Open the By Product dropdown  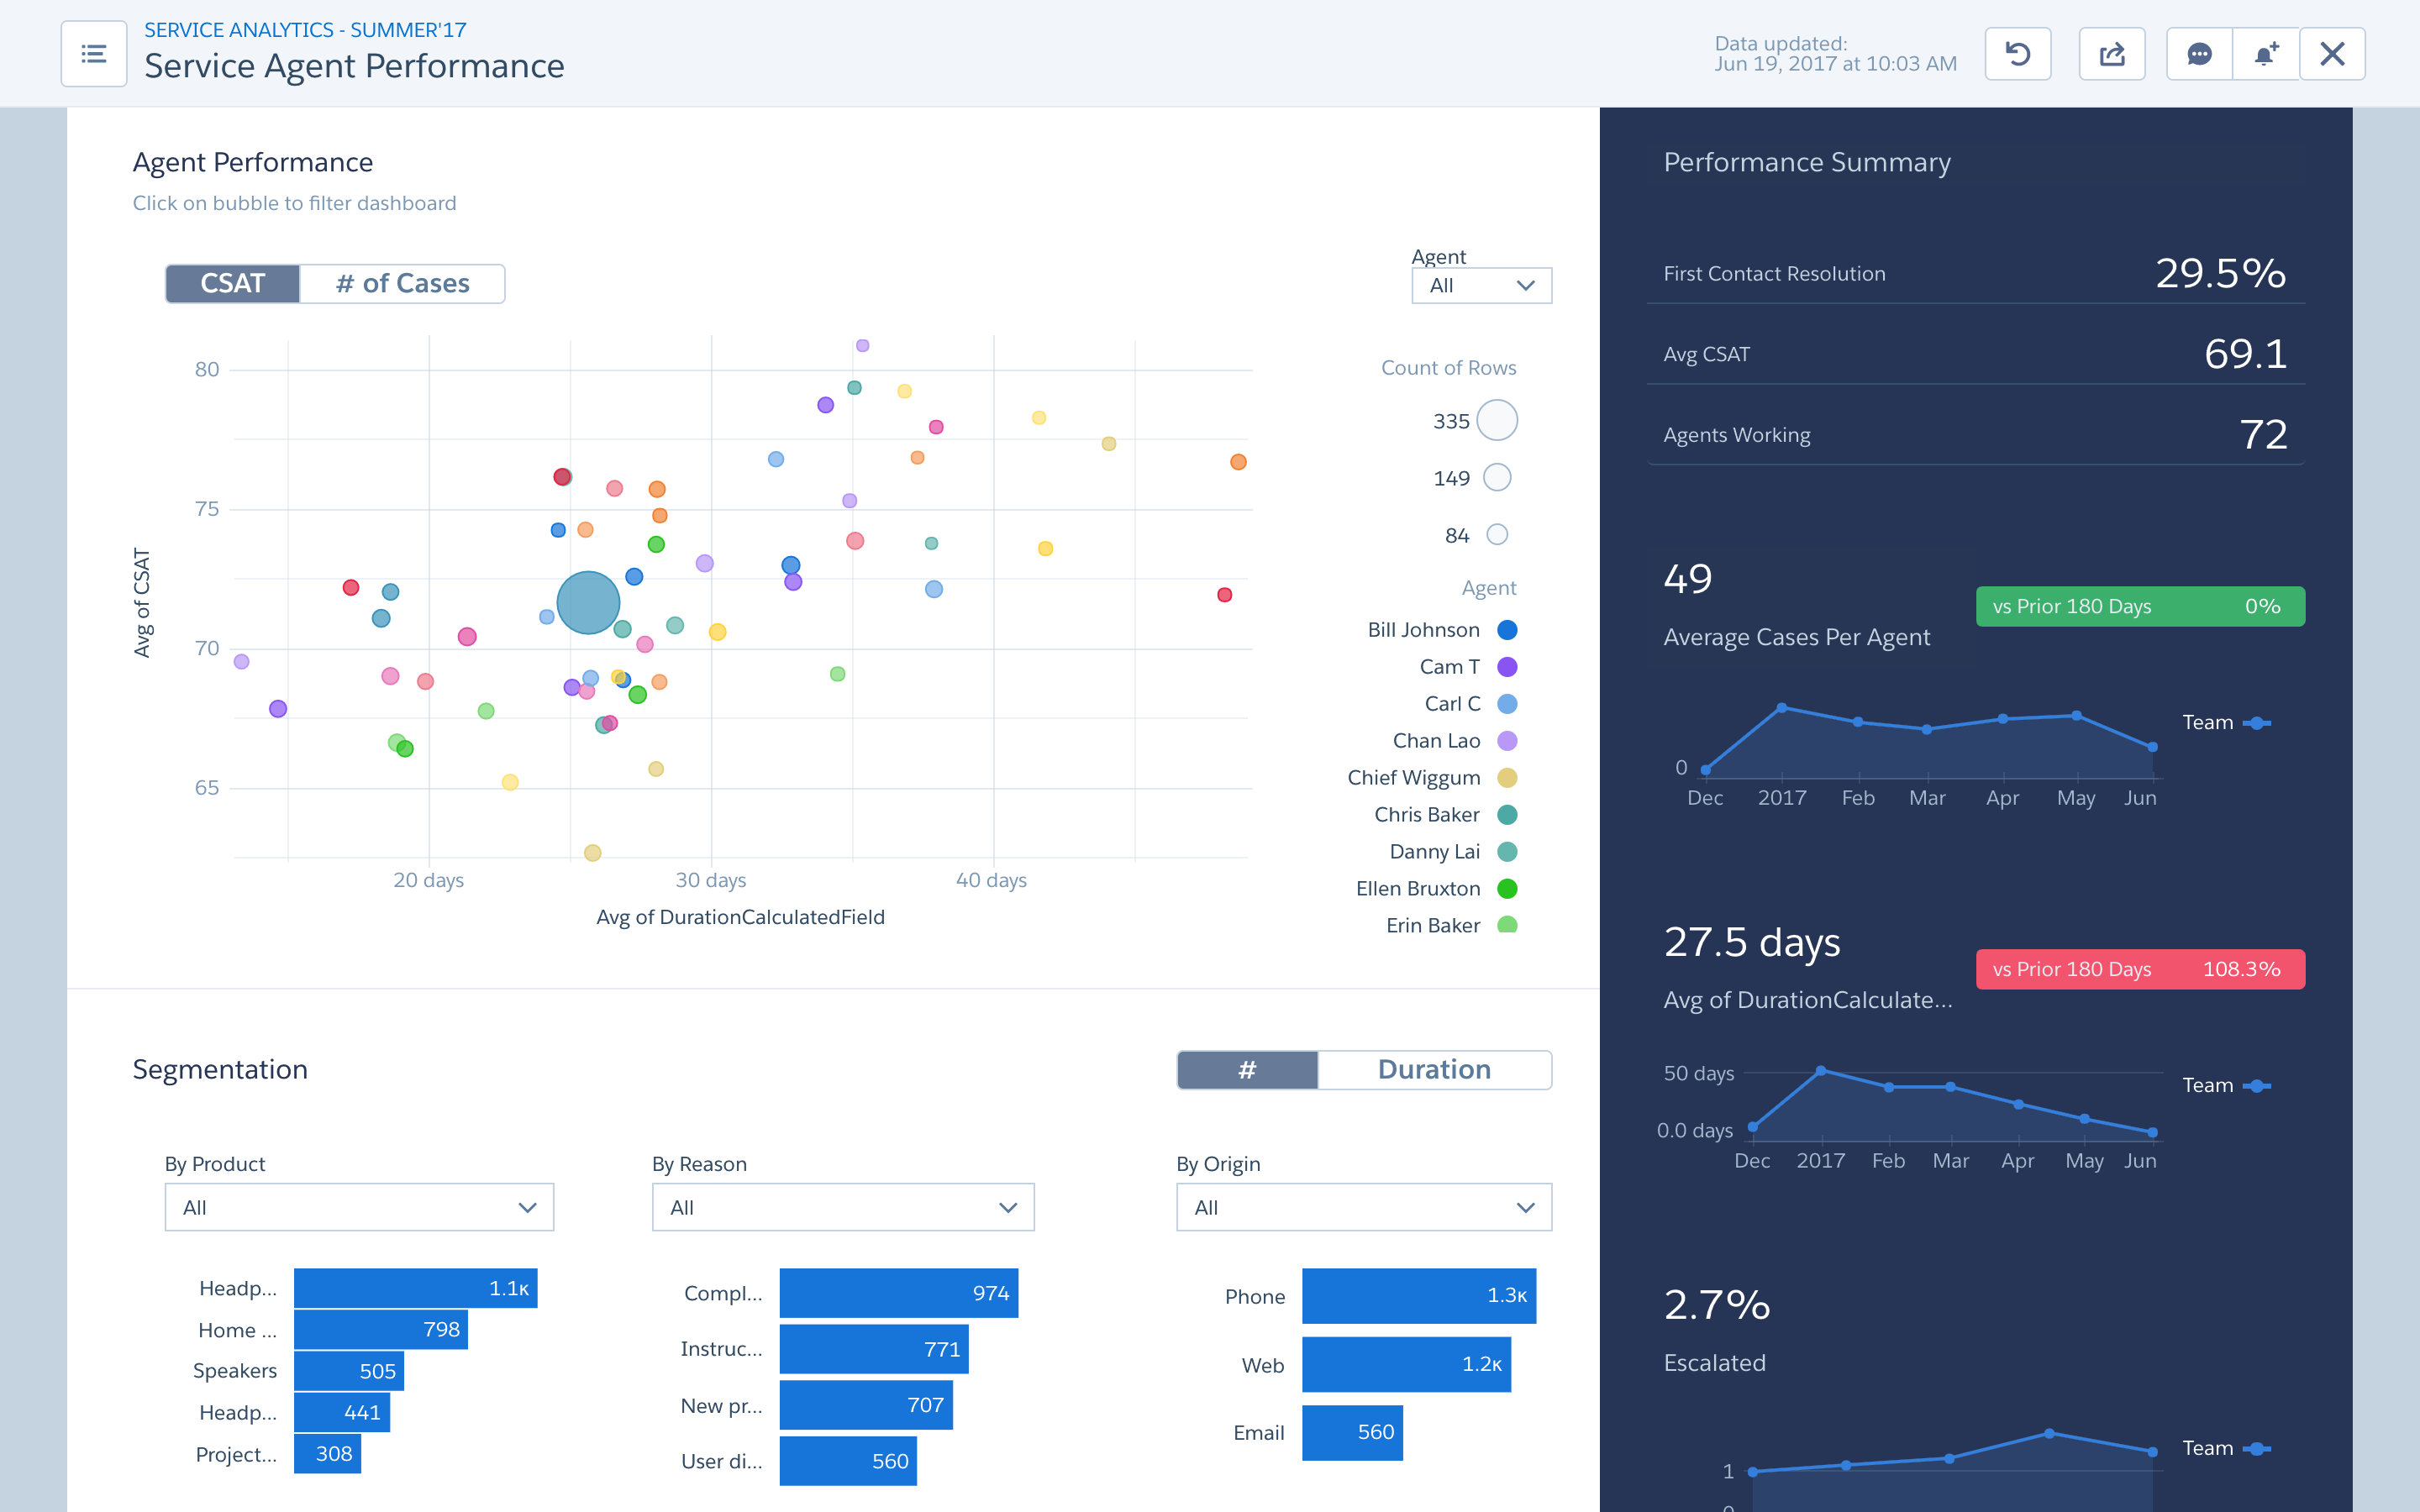pyautogui.click(x=359, y=1207)
